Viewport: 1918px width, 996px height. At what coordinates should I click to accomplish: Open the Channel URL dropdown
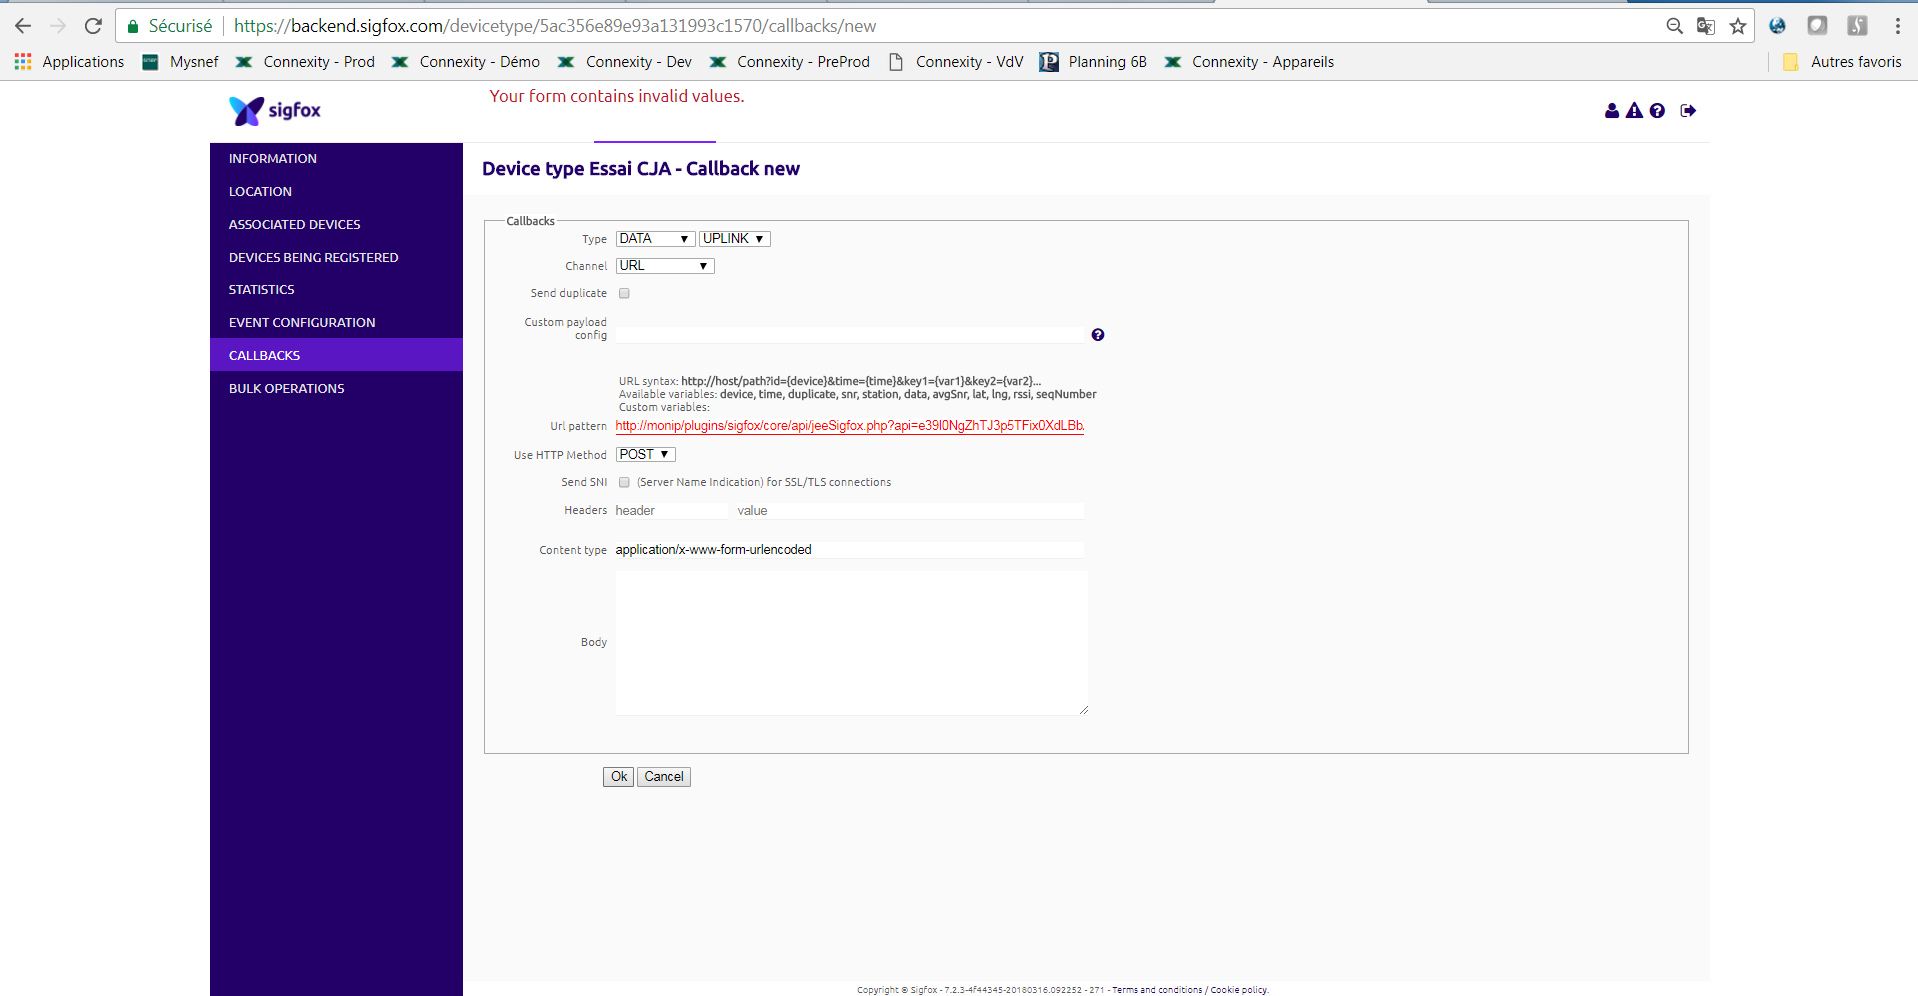point(665,266)
